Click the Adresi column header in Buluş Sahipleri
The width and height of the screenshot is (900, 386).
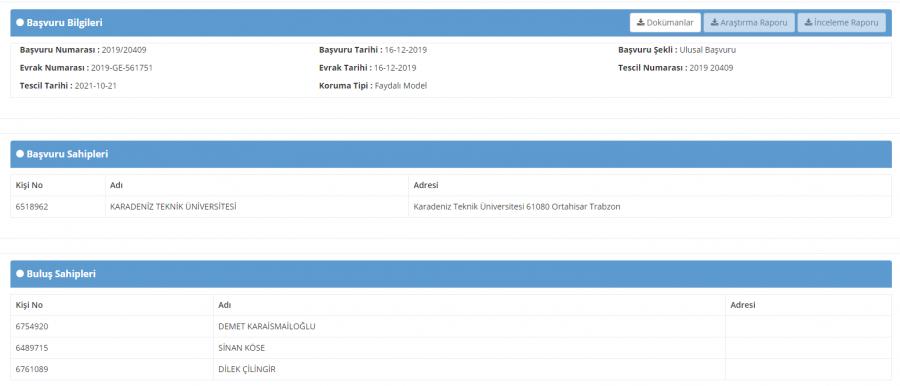[743, 305]
